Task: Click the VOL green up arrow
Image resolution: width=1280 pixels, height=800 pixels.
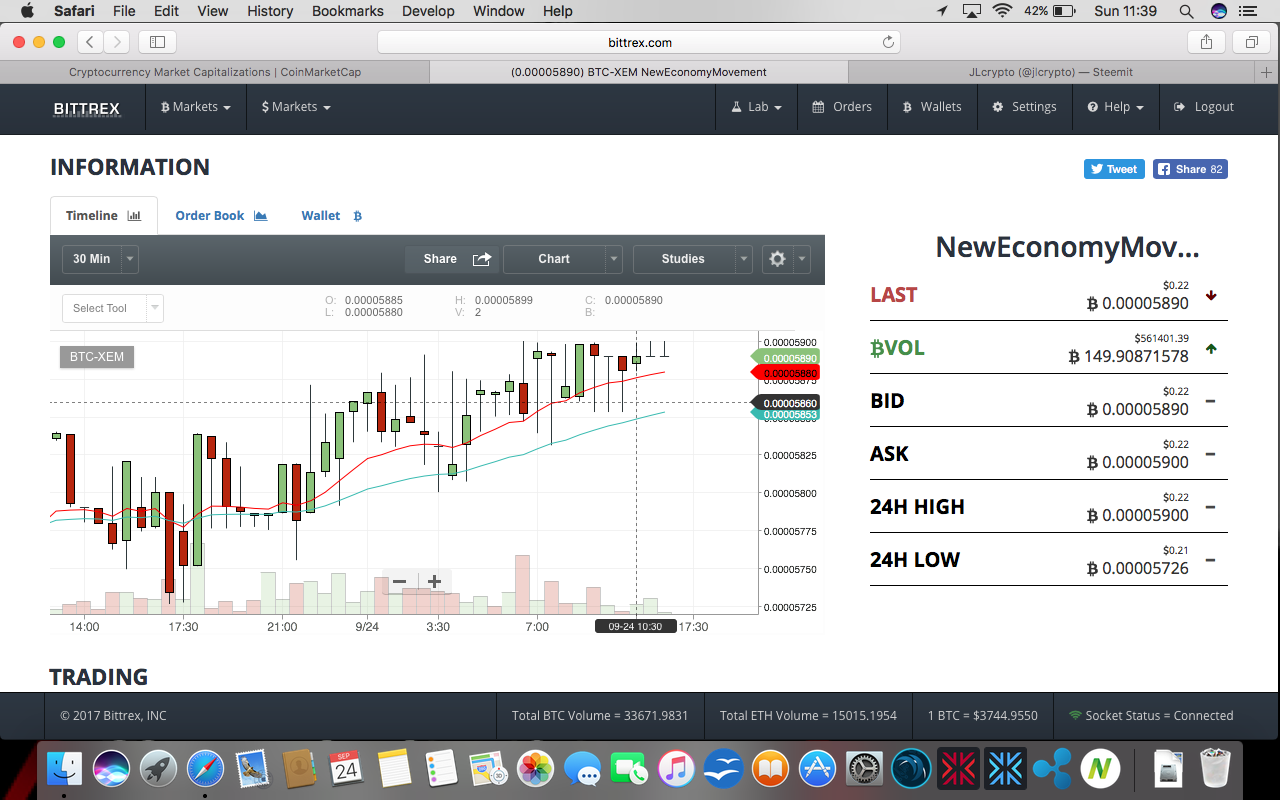Action: point(1211,349)
